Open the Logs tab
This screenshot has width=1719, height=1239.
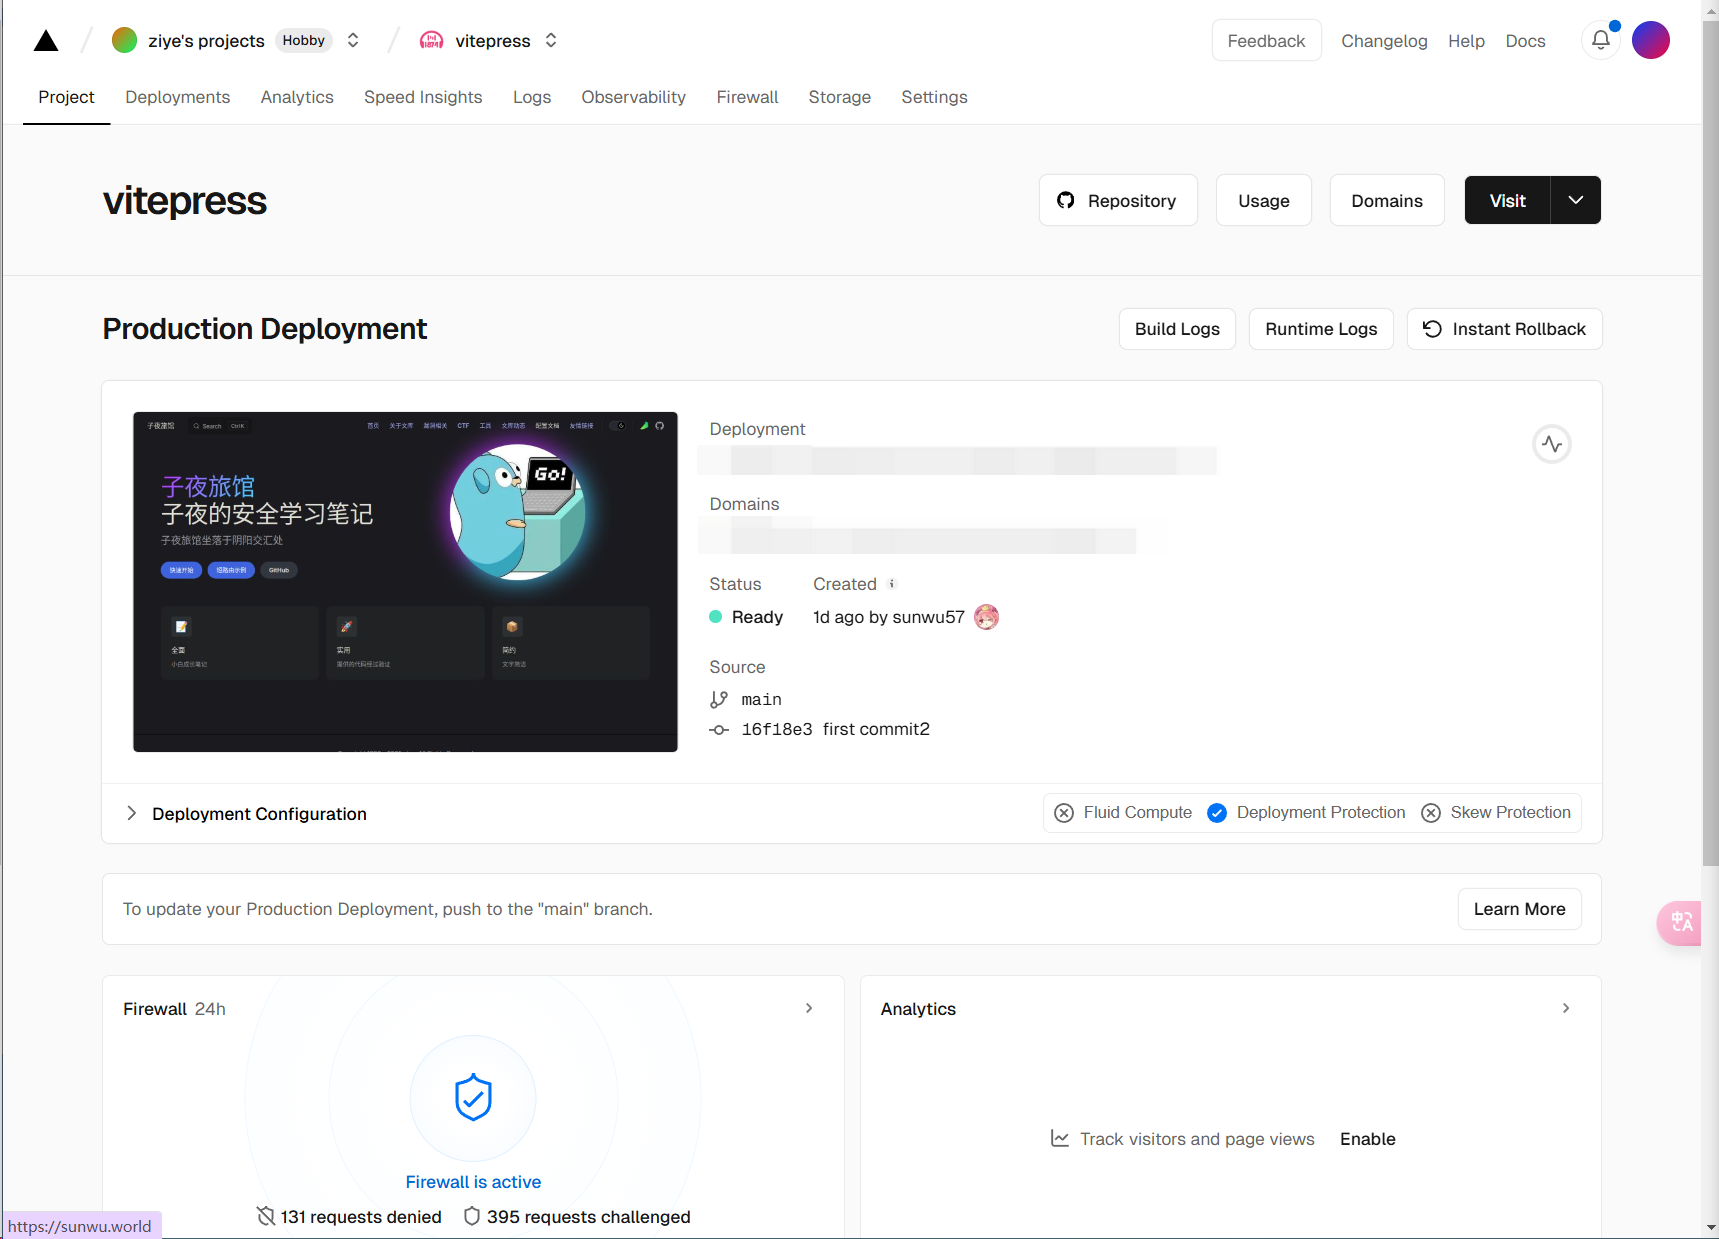click(x=532, y=97)
